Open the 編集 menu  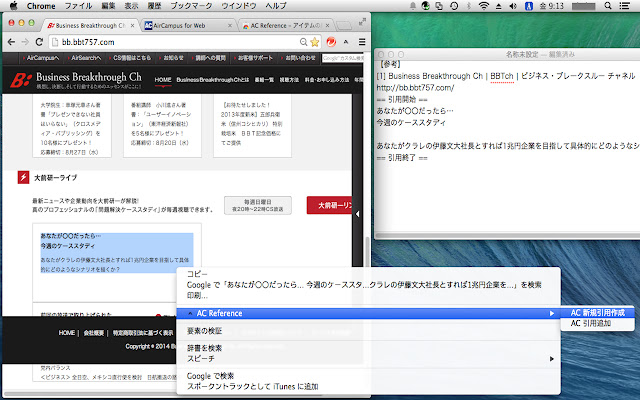pos(108,6)
